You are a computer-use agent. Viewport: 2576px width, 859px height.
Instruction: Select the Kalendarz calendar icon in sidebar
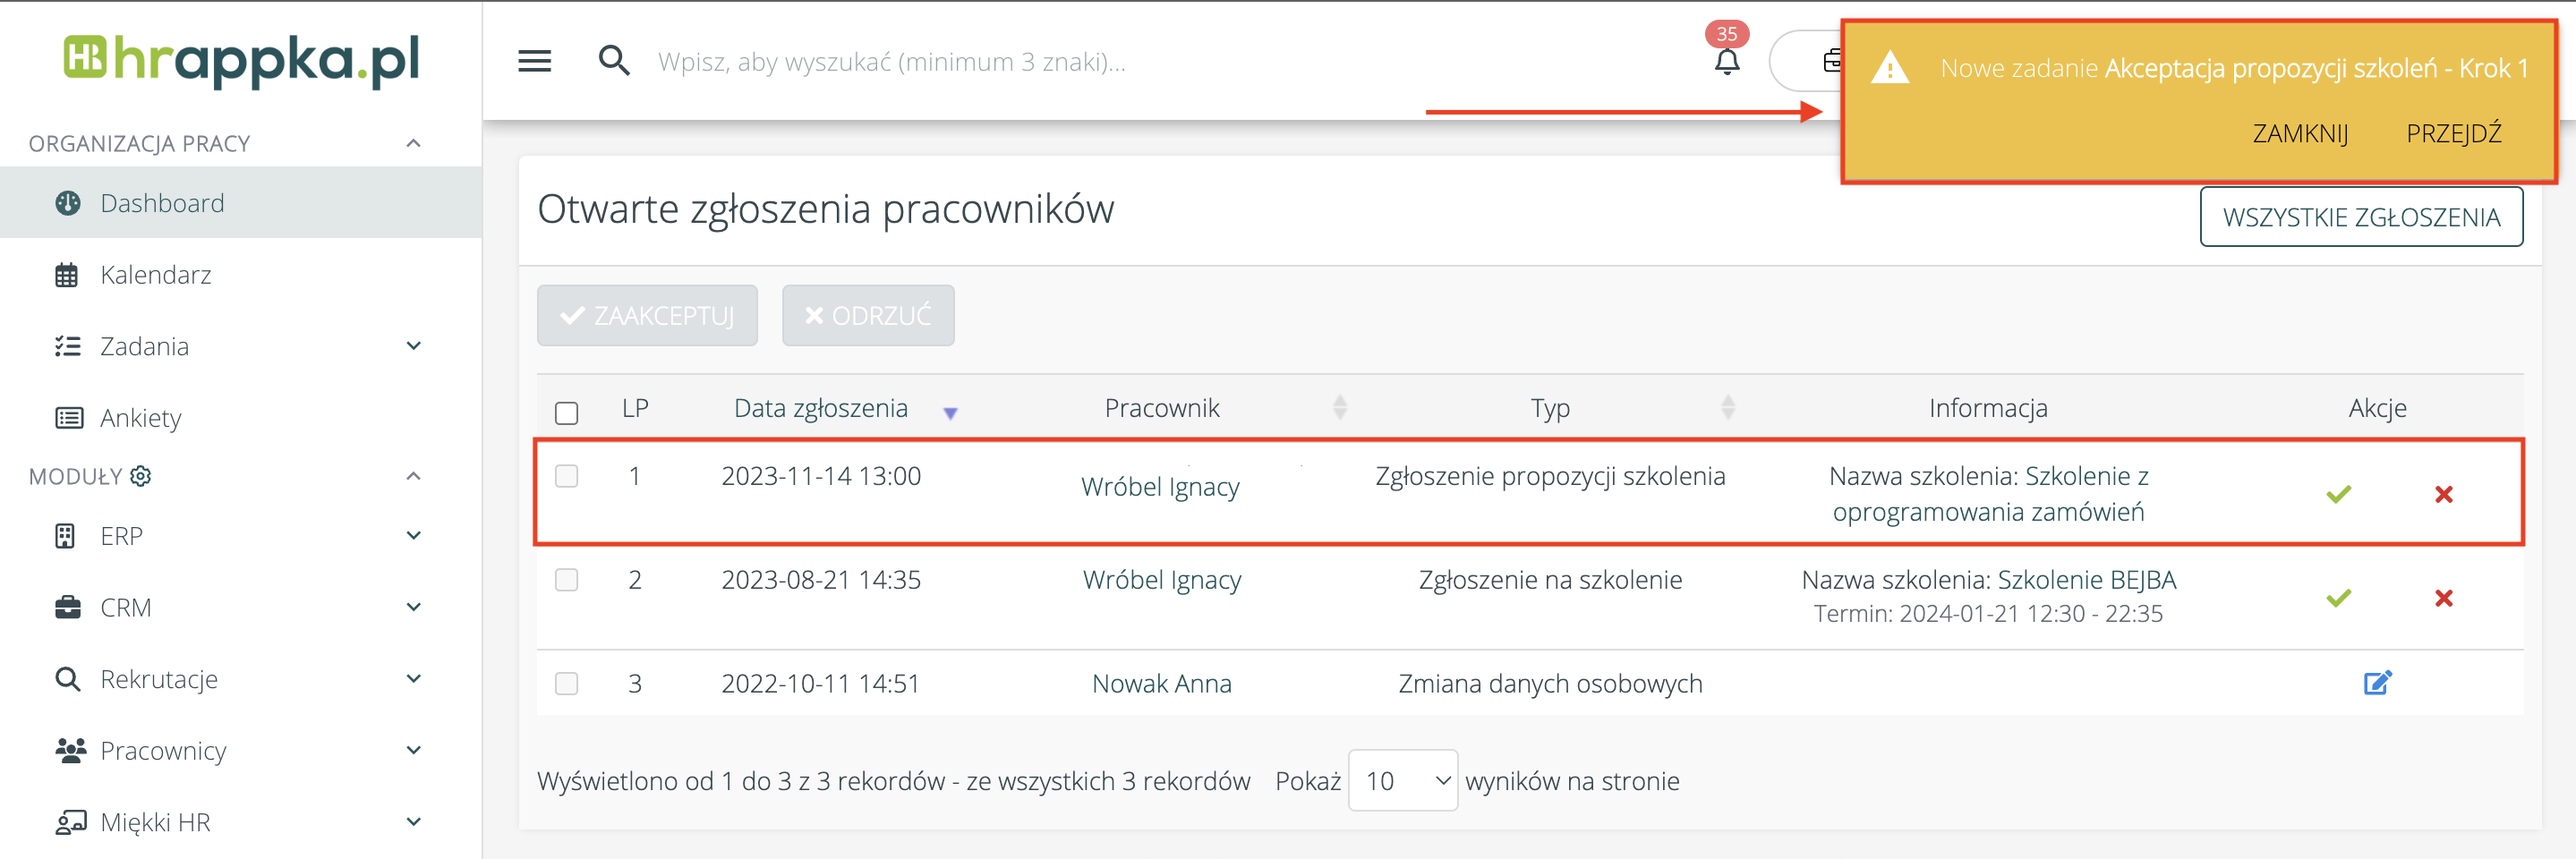point(67,274)
